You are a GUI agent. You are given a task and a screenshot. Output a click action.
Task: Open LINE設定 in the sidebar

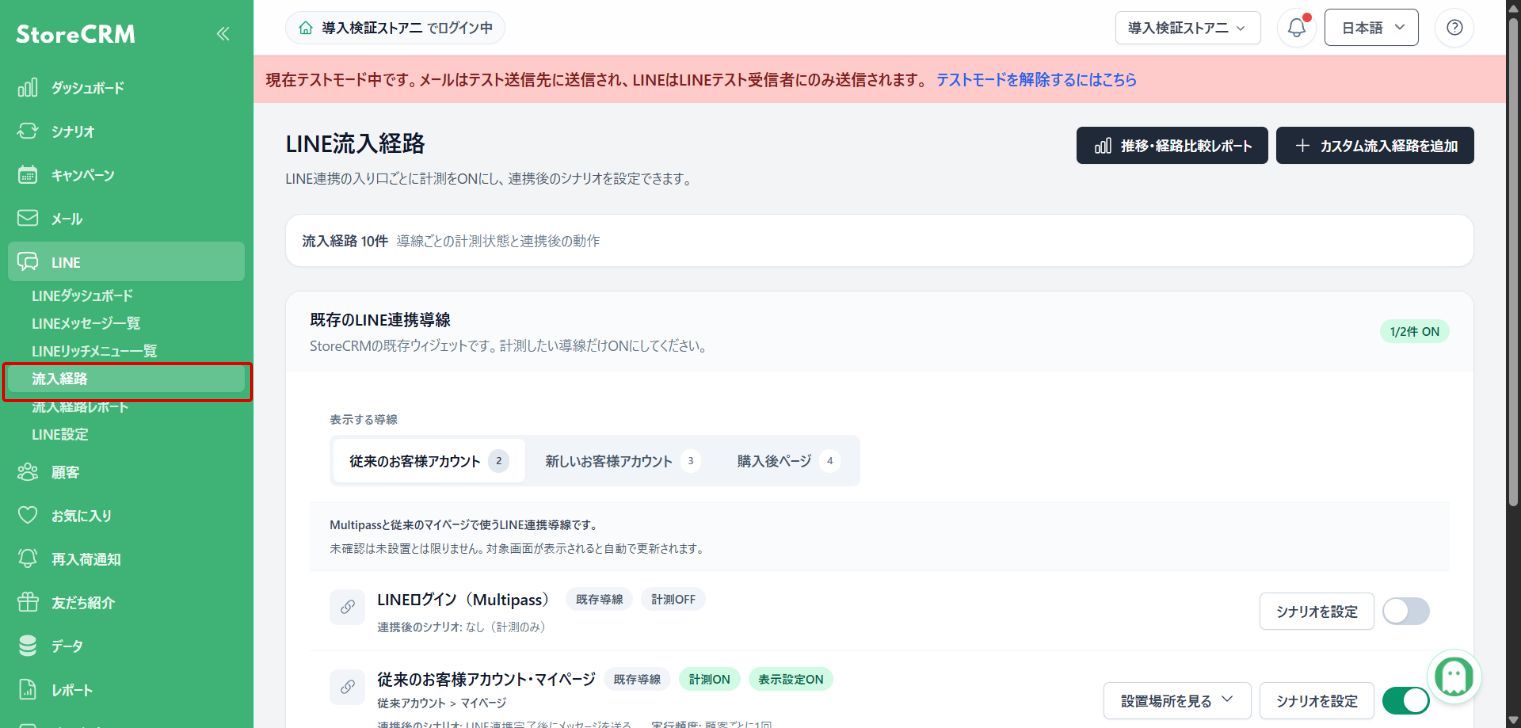point(60,434)
